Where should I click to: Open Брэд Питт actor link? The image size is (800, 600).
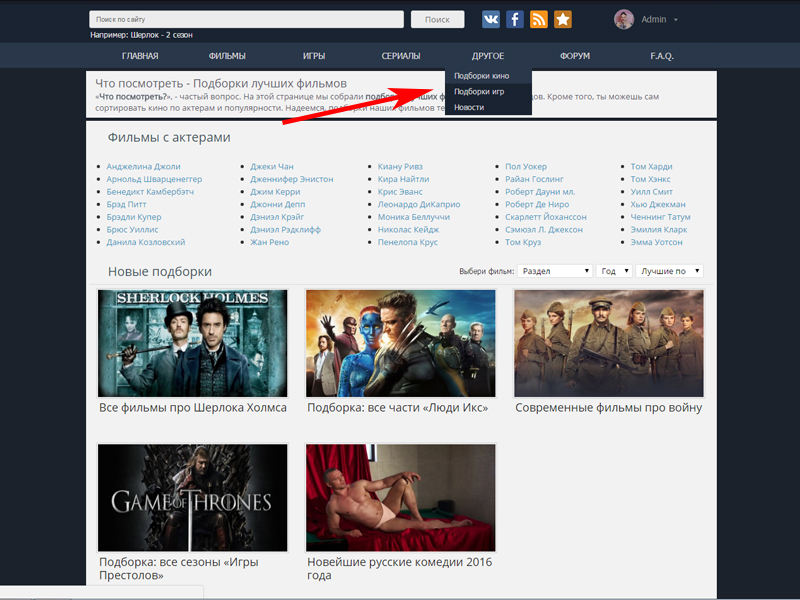point(126,204)
